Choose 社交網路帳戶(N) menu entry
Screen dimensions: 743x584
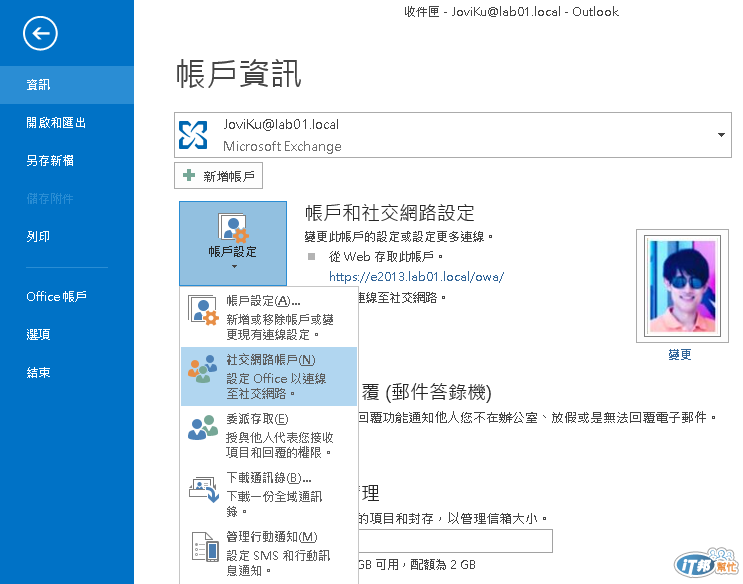click(269, 376)
